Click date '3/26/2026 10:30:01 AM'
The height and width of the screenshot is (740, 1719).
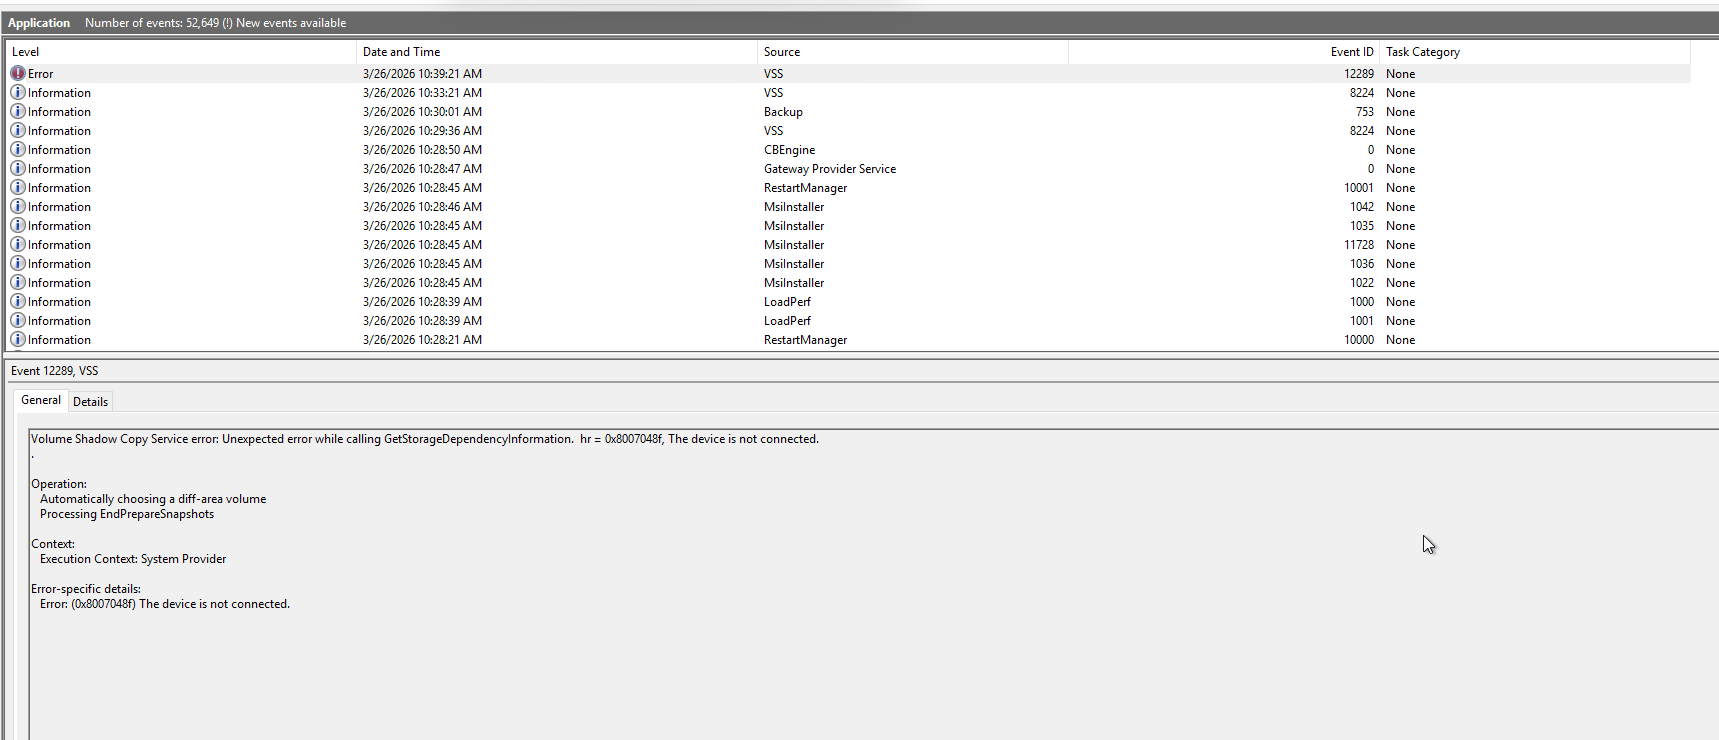coord(422,112)
